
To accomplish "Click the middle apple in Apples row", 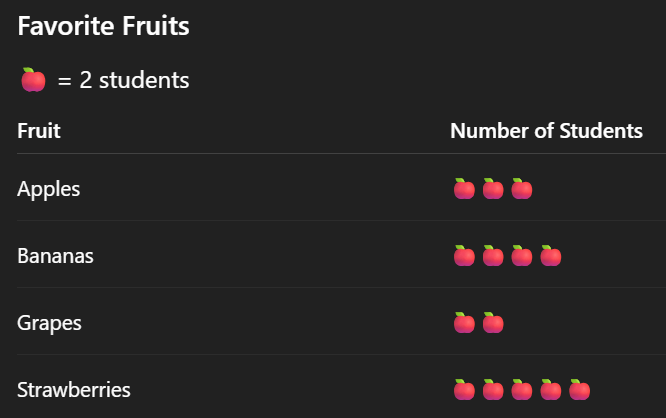I will click(493, 189).
